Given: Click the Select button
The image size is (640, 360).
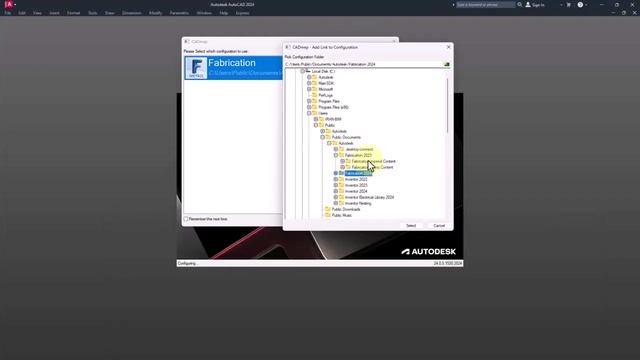Looking at the screenshot, I should pyautogui.click(x=411, y=226).
